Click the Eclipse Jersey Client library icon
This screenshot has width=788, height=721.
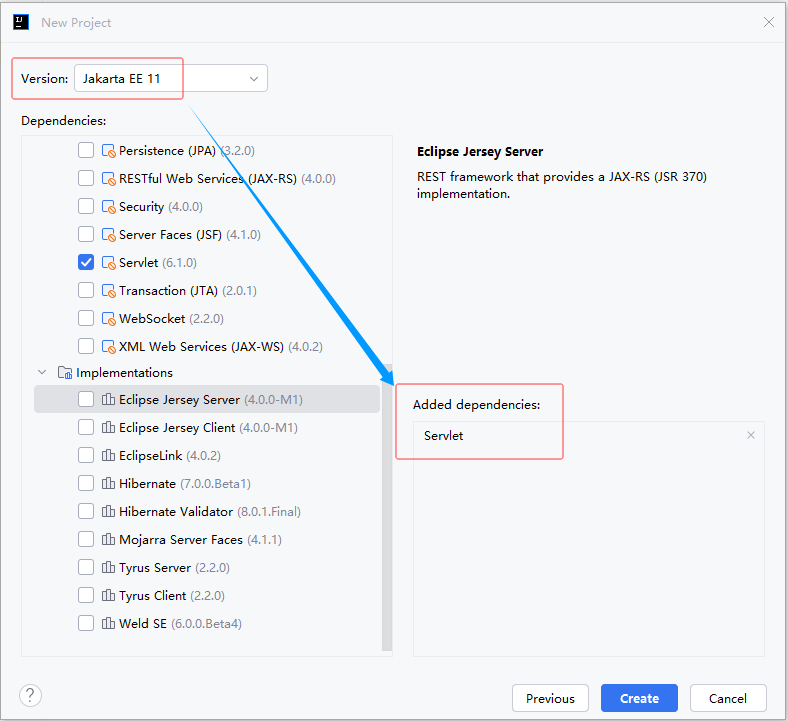pyautogui.click(x=108, y=428)
